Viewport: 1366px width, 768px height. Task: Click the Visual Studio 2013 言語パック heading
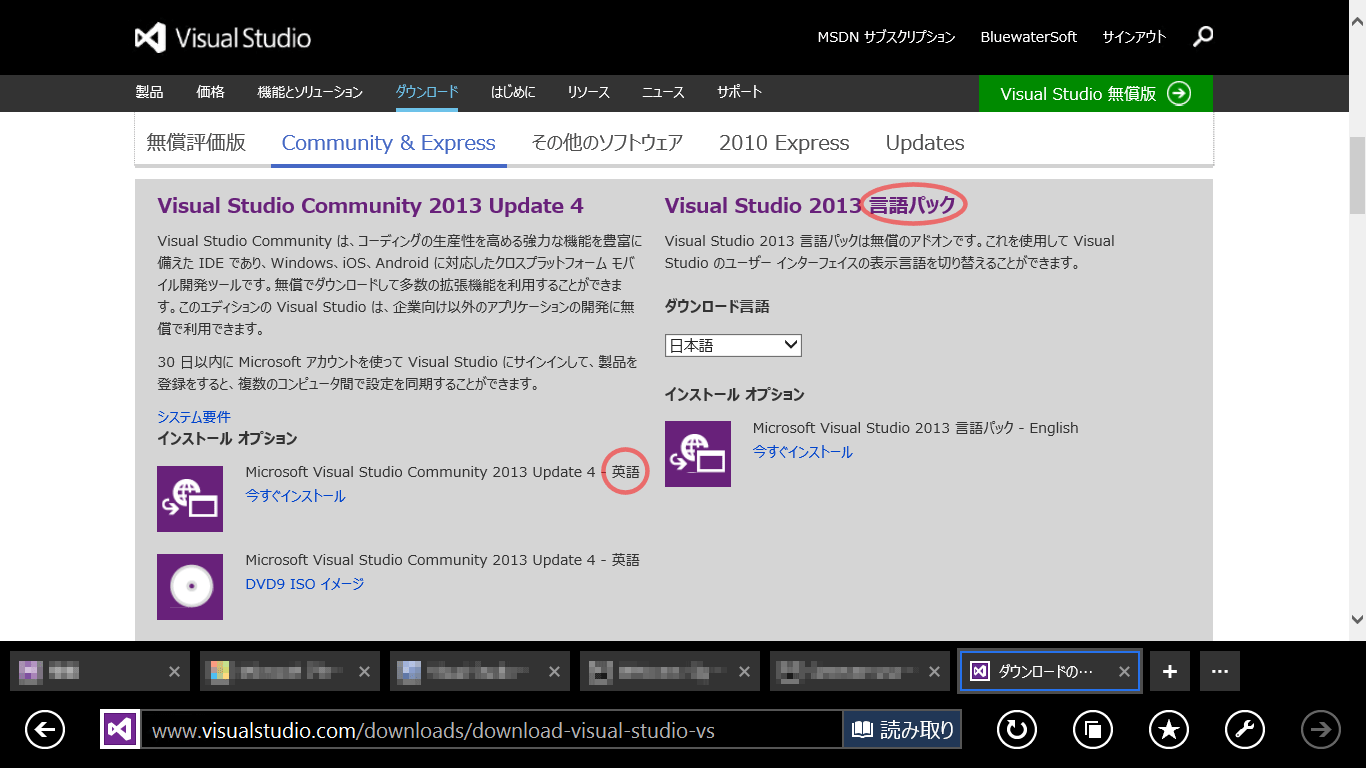pyautogui.click(x=812, y=206)
